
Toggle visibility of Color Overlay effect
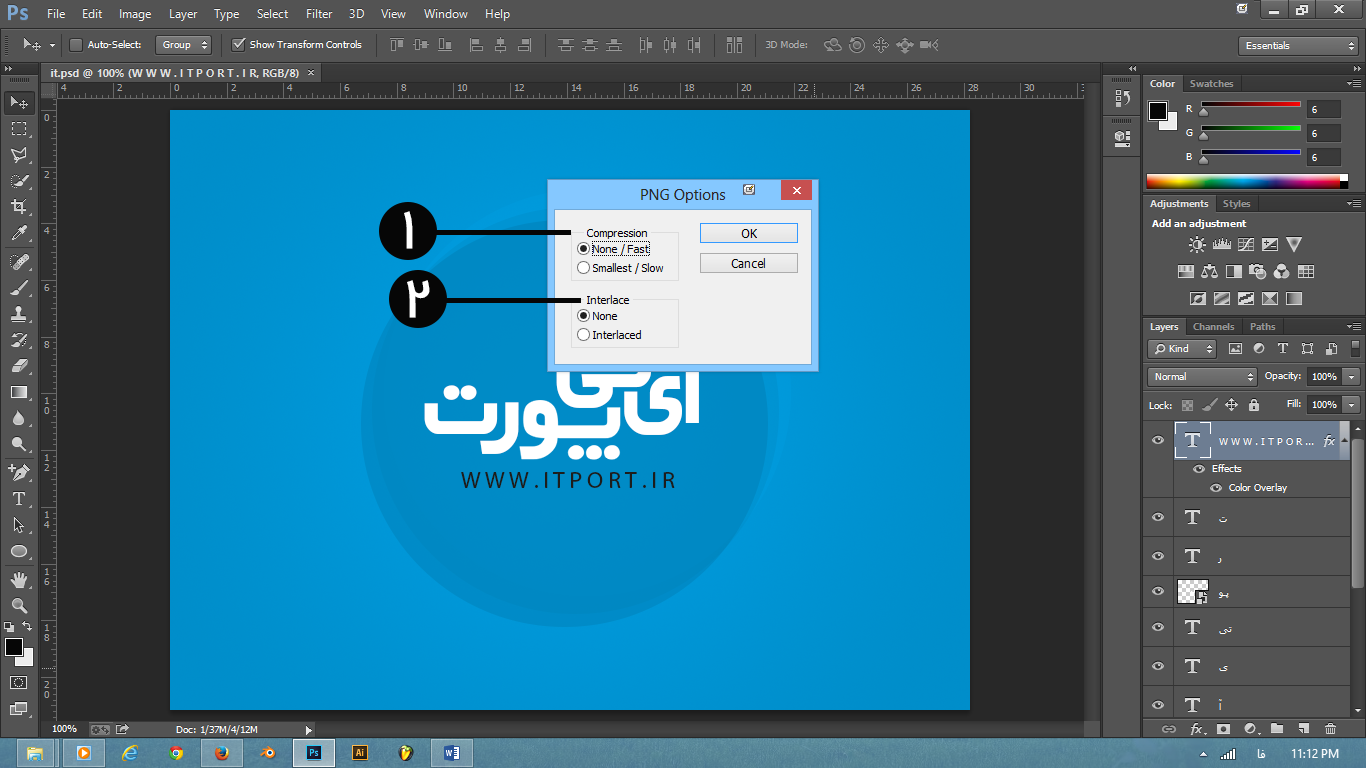(1216, 488)
